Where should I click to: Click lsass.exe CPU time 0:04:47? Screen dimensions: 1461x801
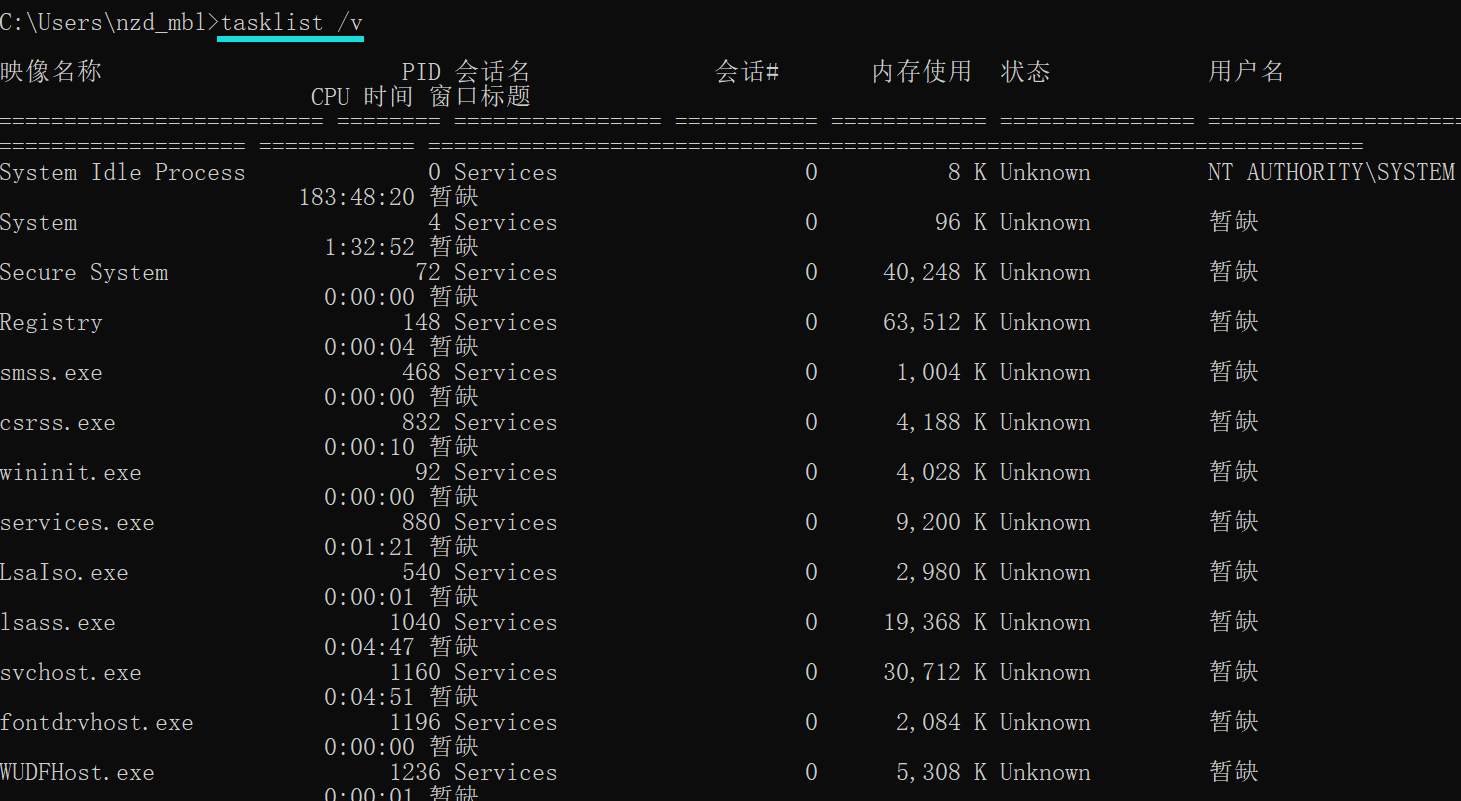pyautogui.click(x=369, y=647)
